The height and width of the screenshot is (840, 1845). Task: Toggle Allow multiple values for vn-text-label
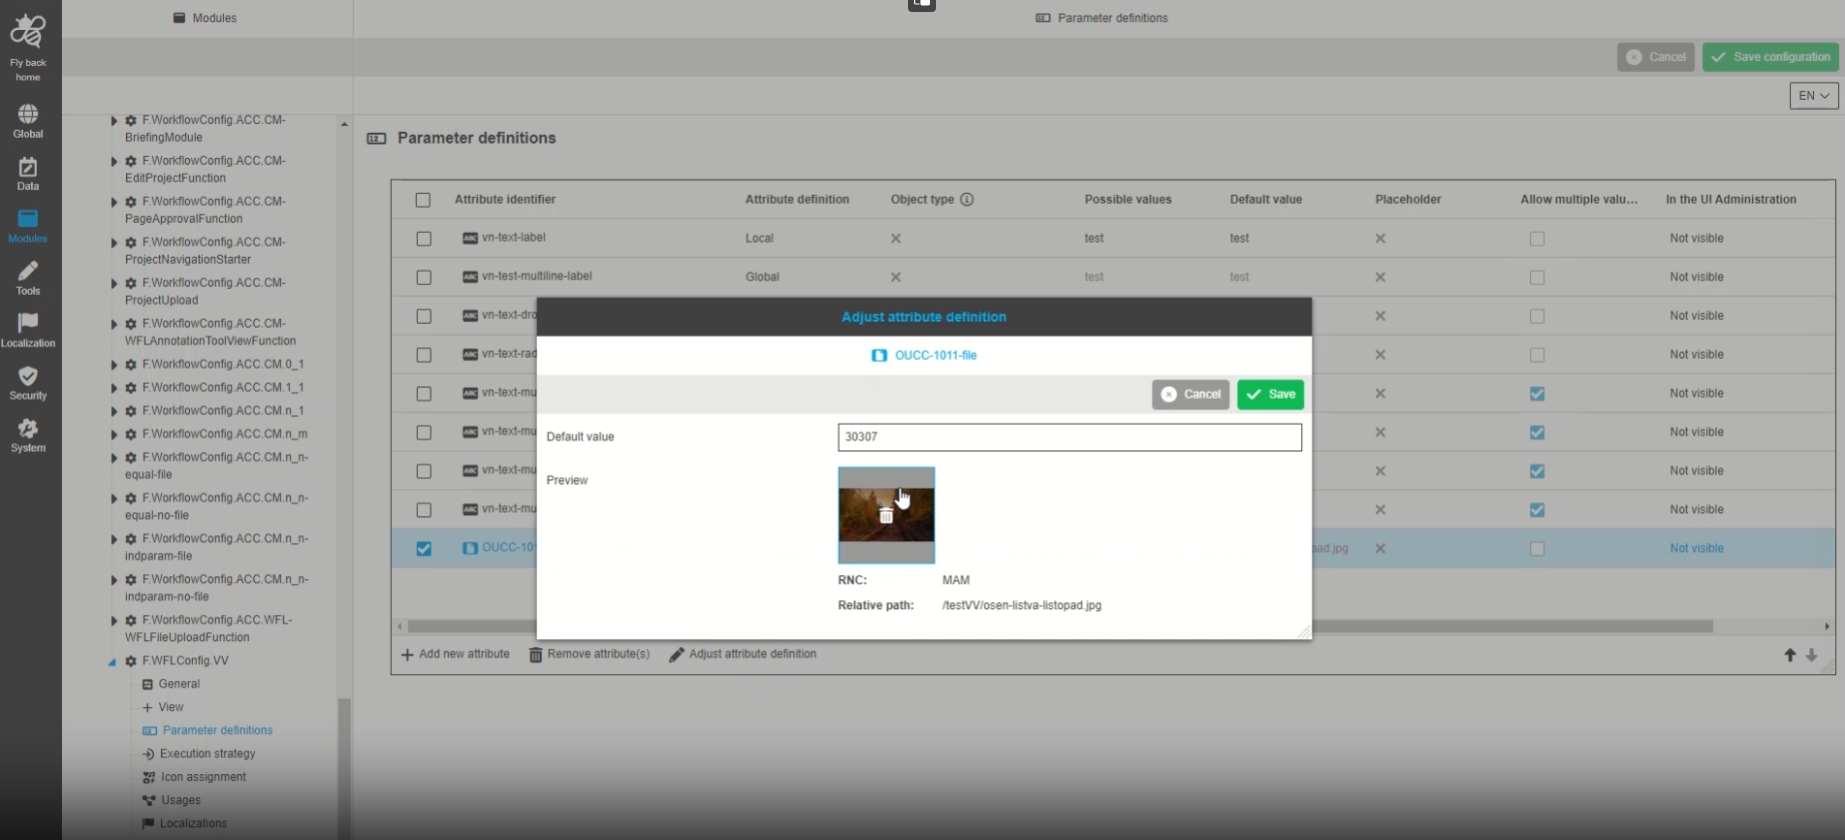point(1537,239)
